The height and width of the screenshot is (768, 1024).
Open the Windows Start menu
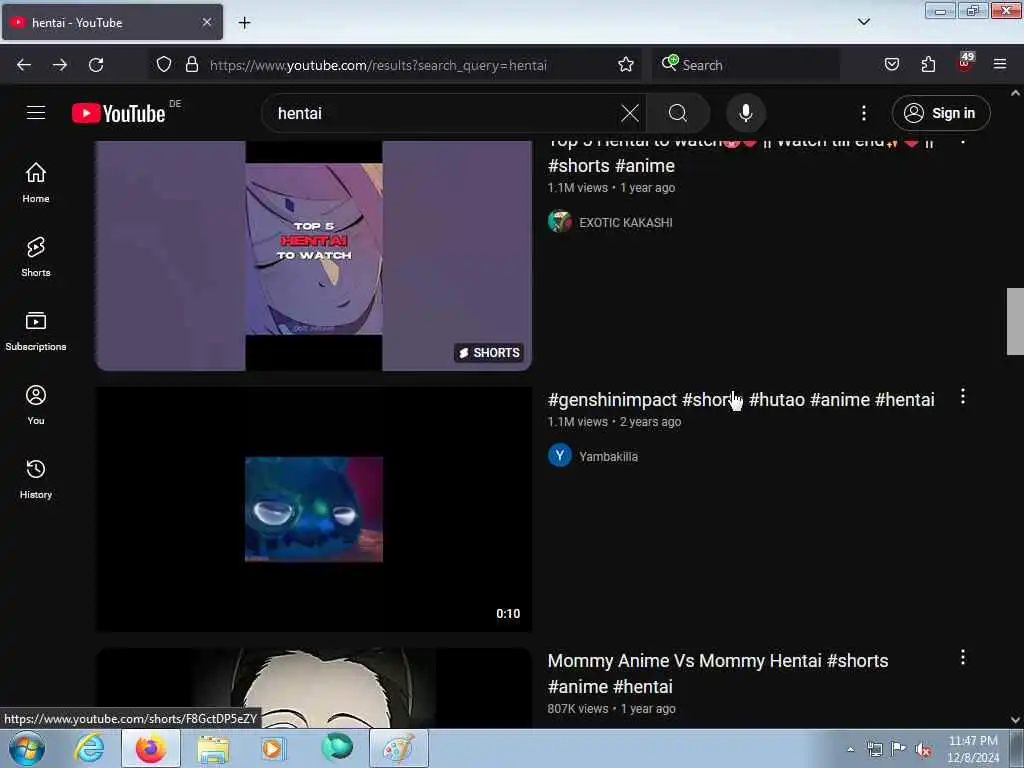[x=27, y=749]
